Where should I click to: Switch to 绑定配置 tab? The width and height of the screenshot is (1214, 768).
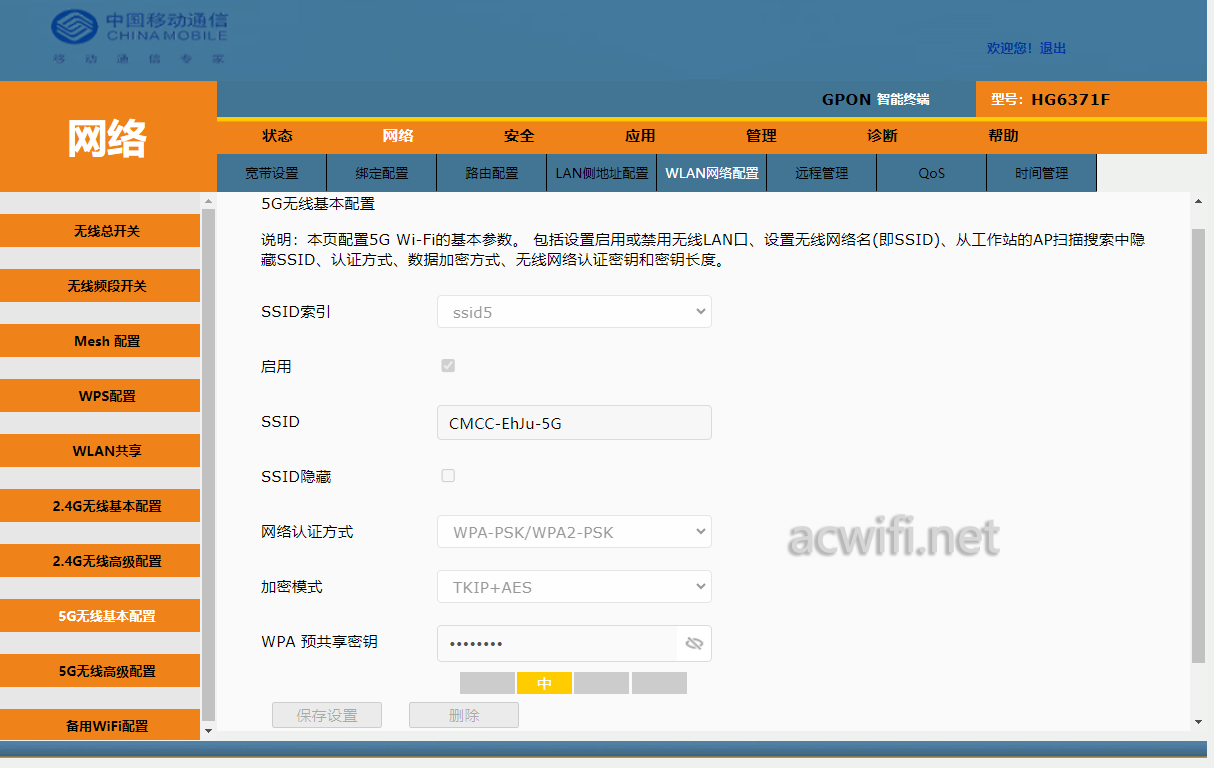(x=382, y=173)
